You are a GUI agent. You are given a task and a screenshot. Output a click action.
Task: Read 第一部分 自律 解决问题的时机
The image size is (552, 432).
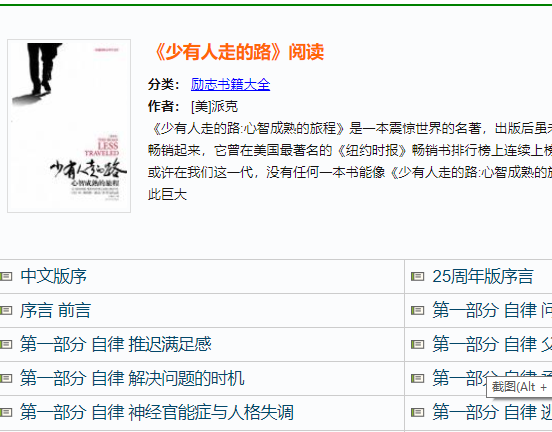tap(132, 378)
